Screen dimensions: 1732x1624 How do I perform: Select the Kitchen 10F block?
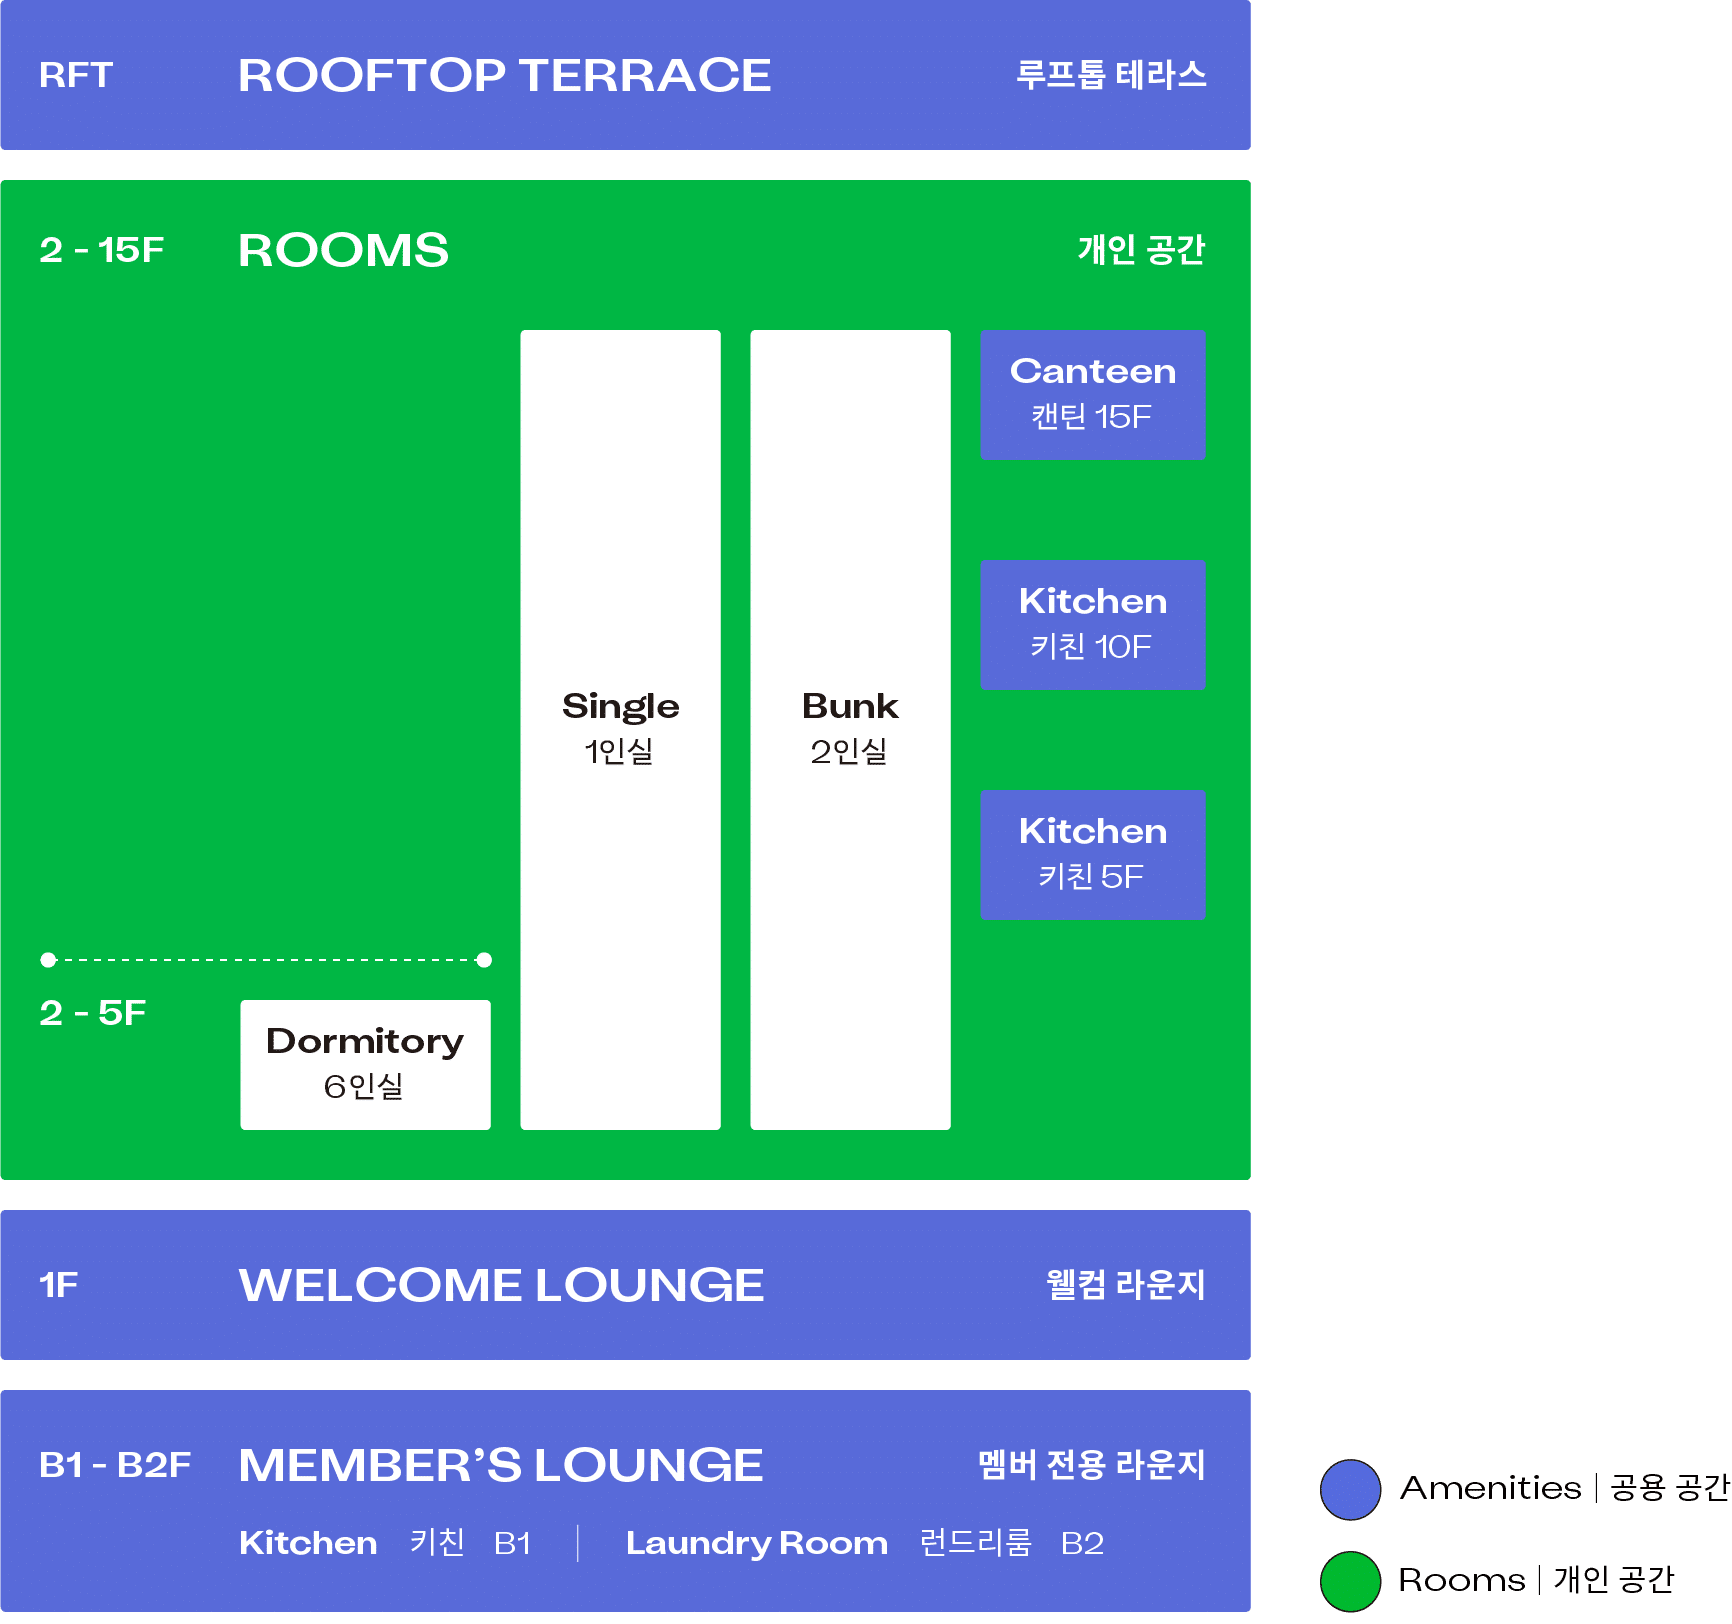coord(1092,625)
